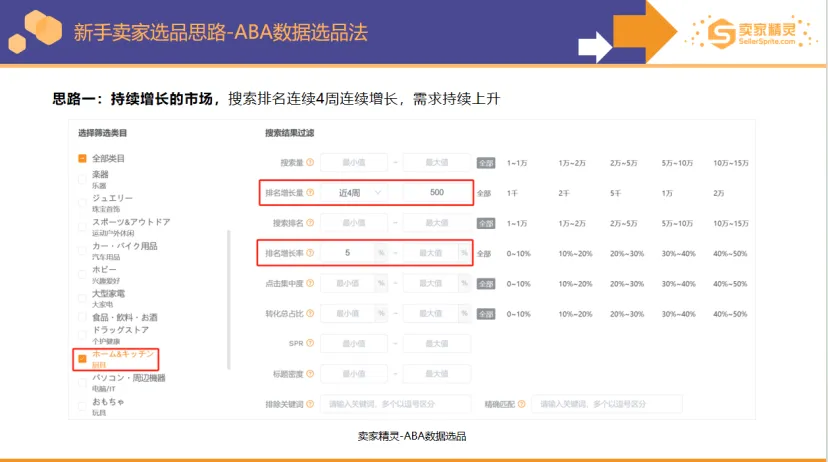Open the 近4周 period dropdown

pos(354,193)
